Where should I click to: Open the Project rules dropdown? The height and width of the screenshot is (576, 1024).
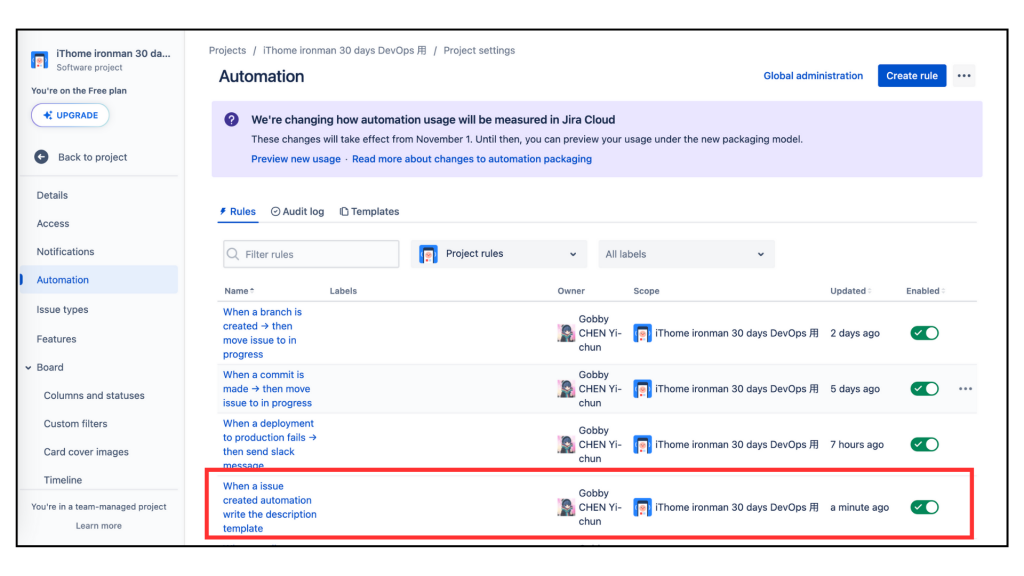[499, 254]
